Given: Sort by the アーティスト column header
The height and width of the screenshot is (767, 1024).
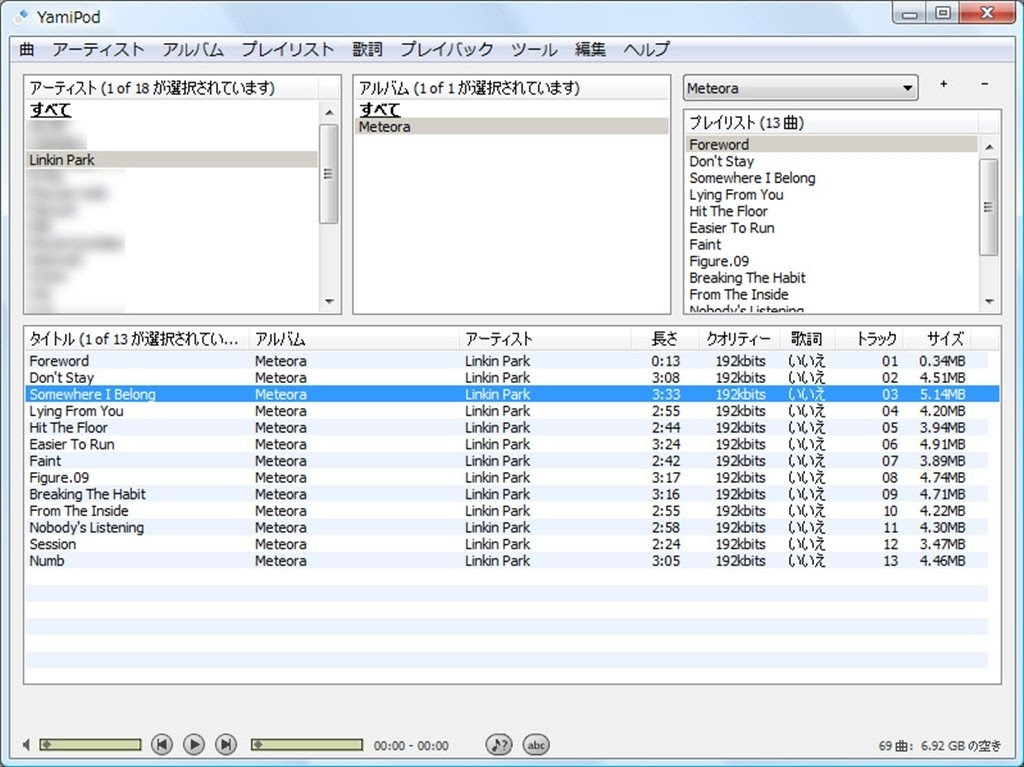Looking at the screenshot, I should pos(545,338).
